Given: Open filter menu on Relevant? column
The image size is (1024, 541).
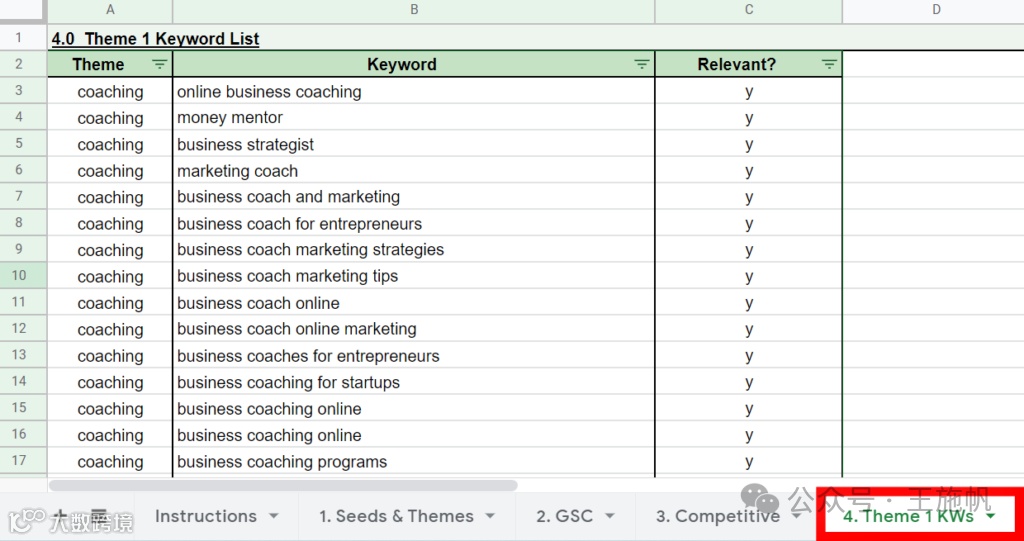Looking at the screenshot, I should pos(829,64).
